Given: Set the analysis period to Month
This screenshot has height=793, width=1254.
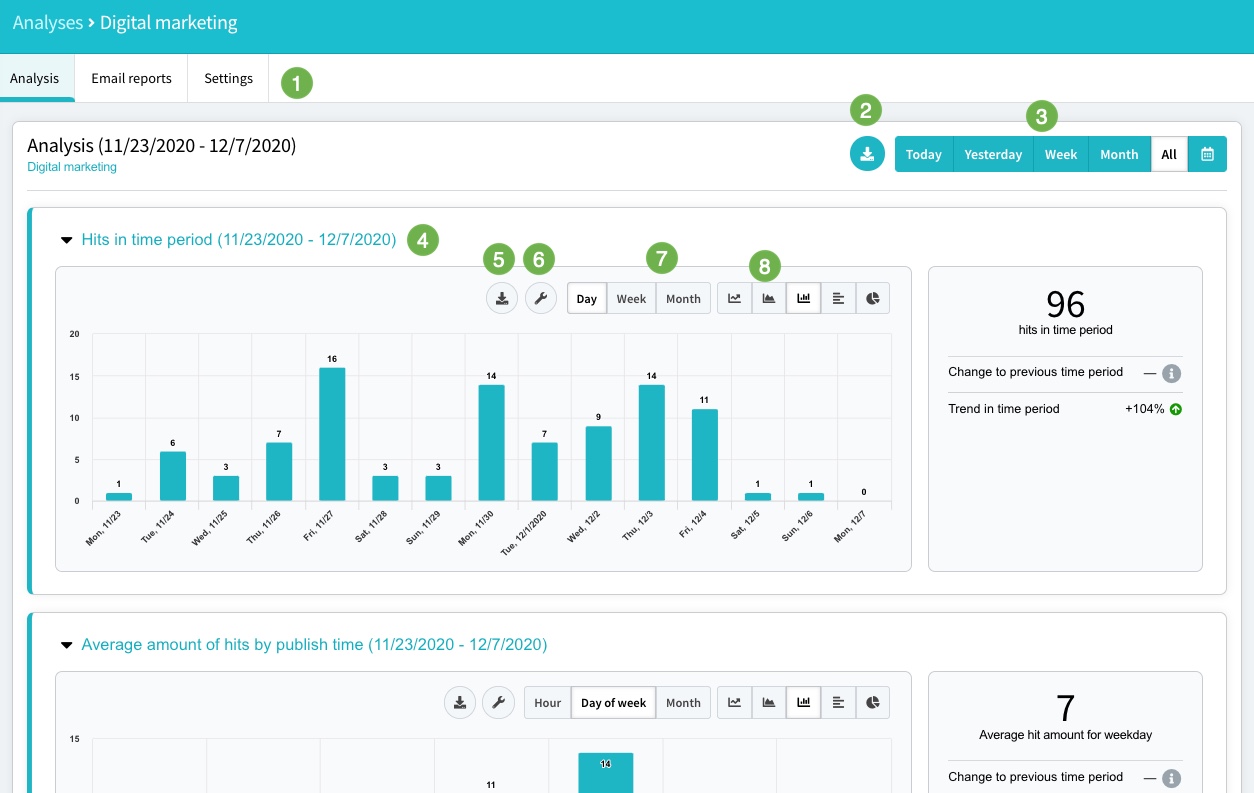Looking at the screenshot, I should (1119, 154).
